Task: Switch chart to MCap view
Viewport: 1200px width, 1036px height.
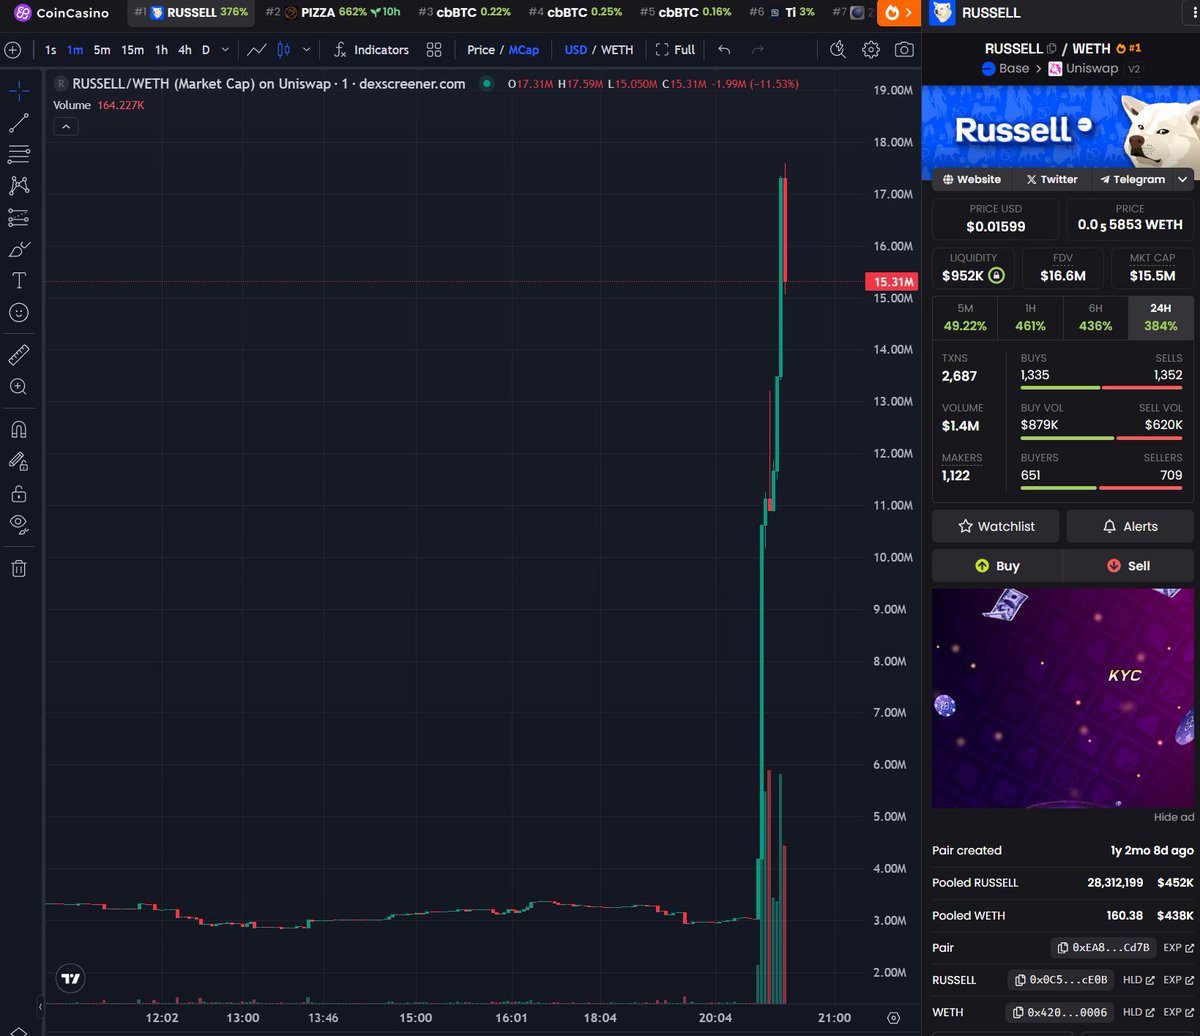Action: point(523,49)
